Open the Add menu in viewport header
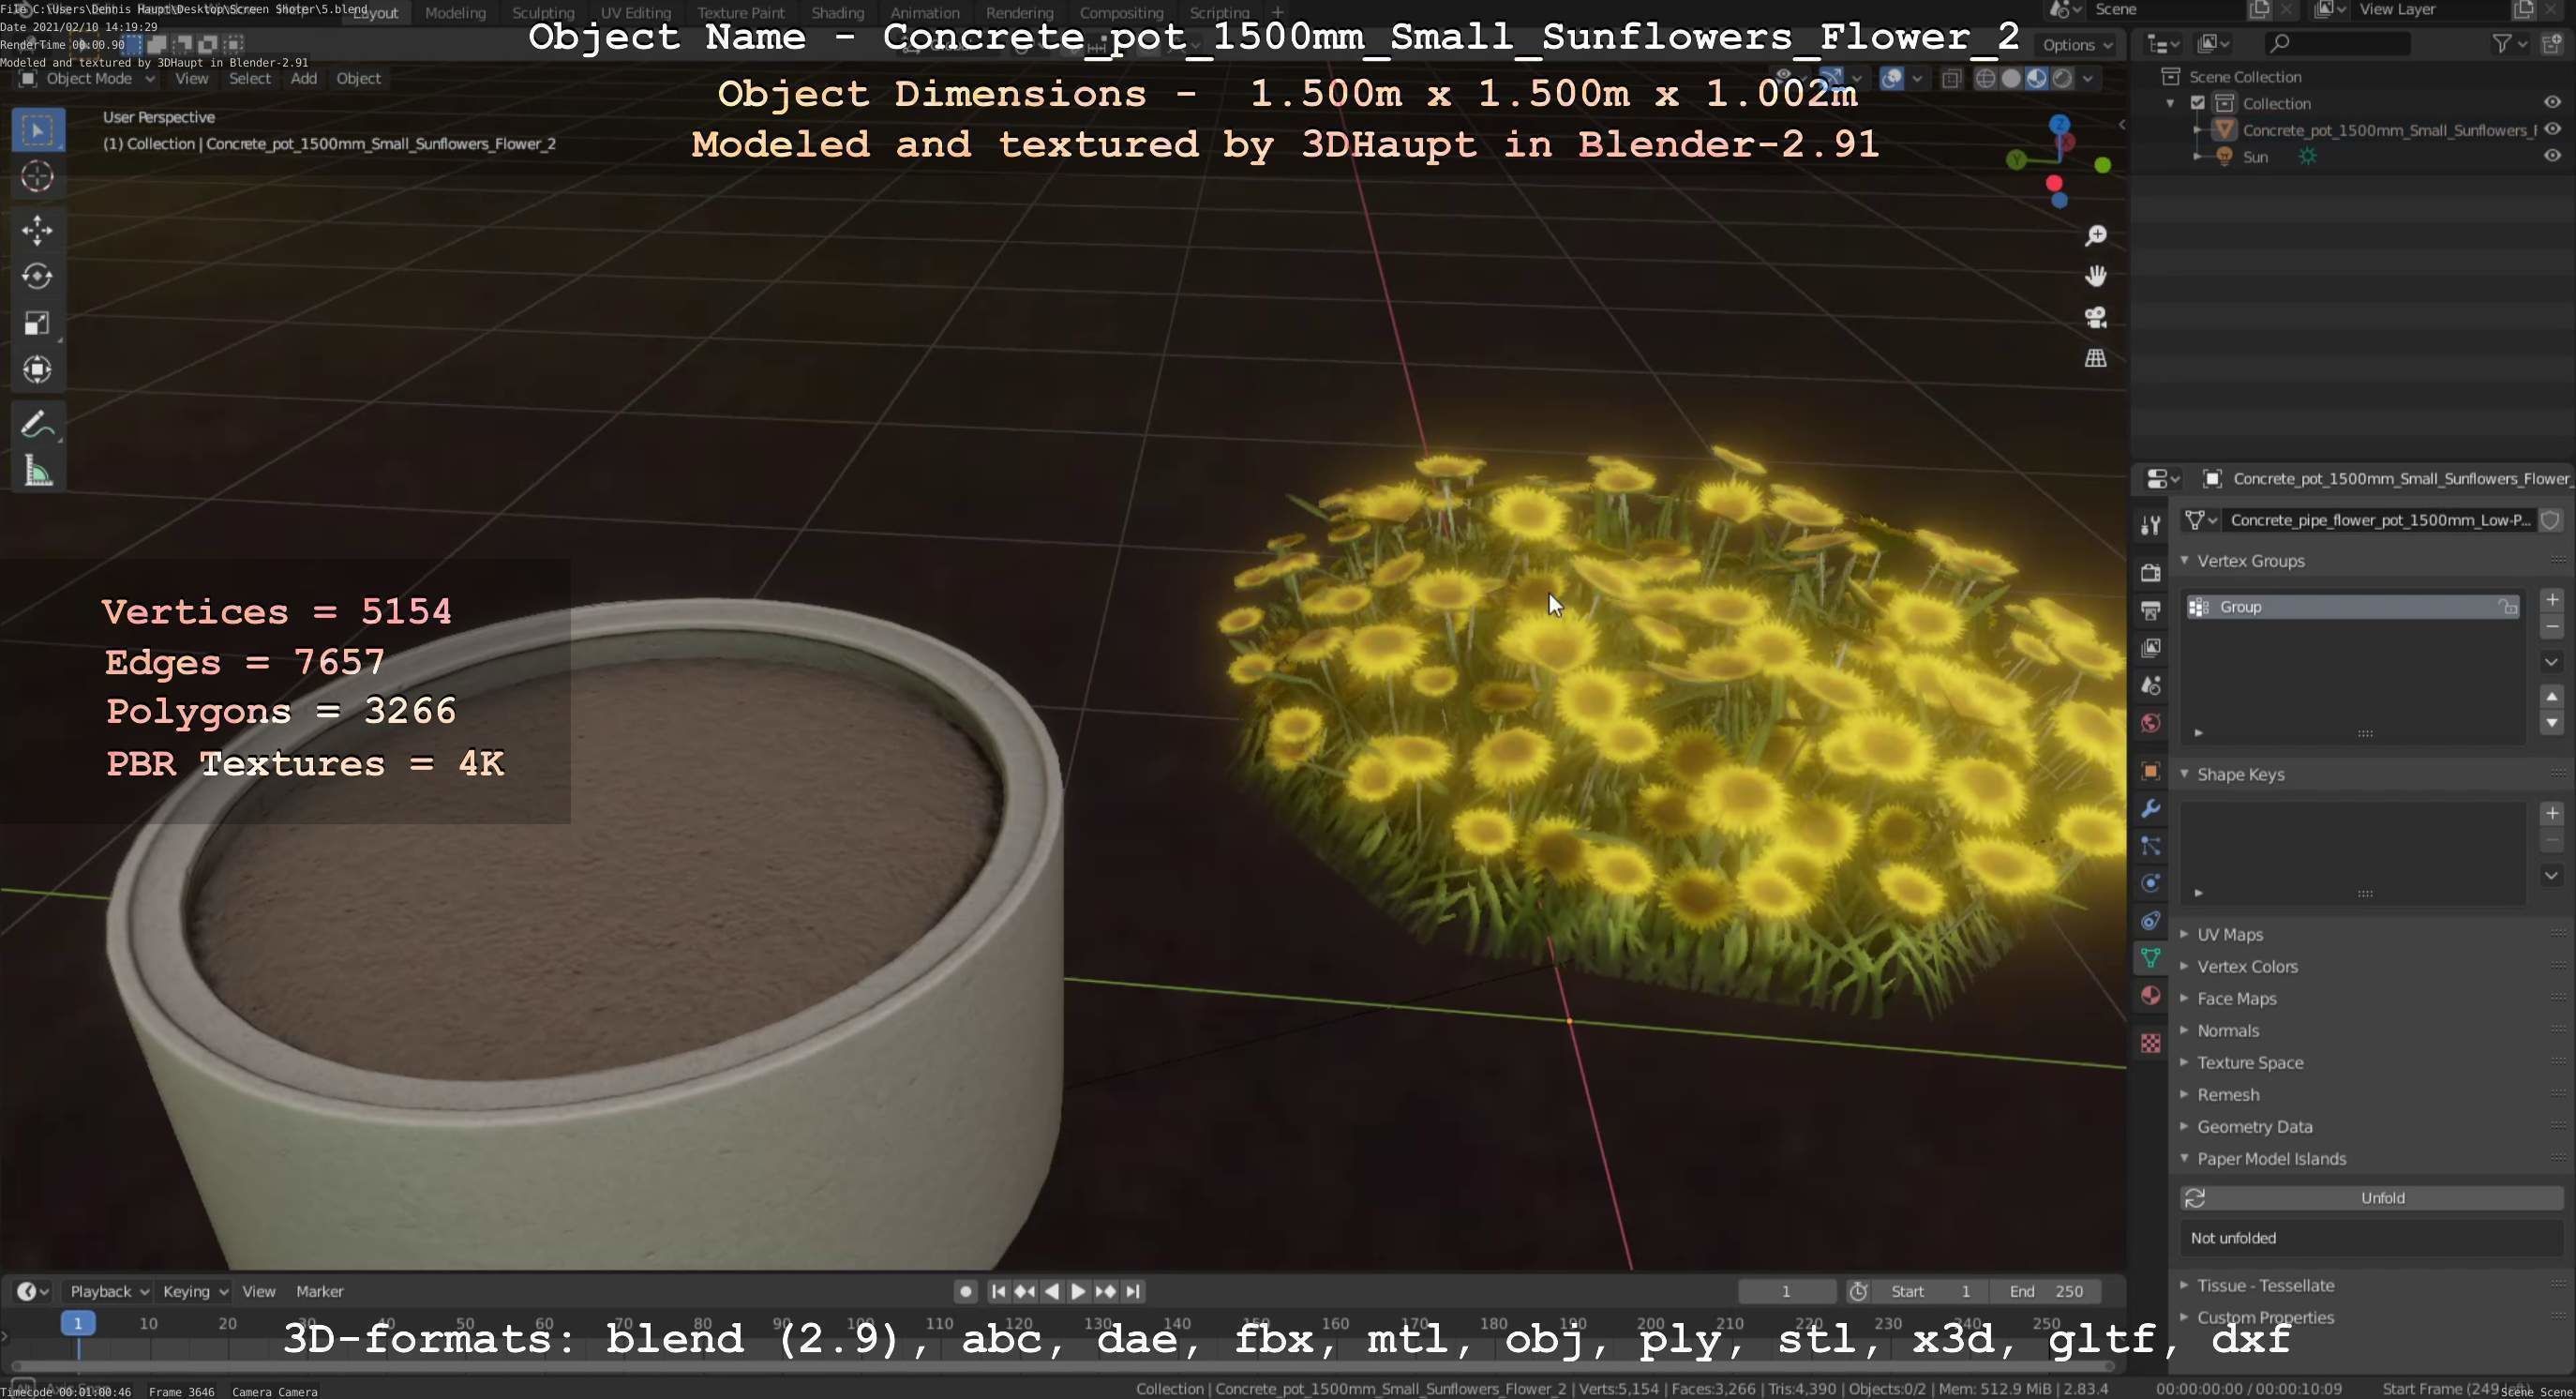Viewport: 2576px width, 1399px height. pyautogui.click(x=304, y=78)
